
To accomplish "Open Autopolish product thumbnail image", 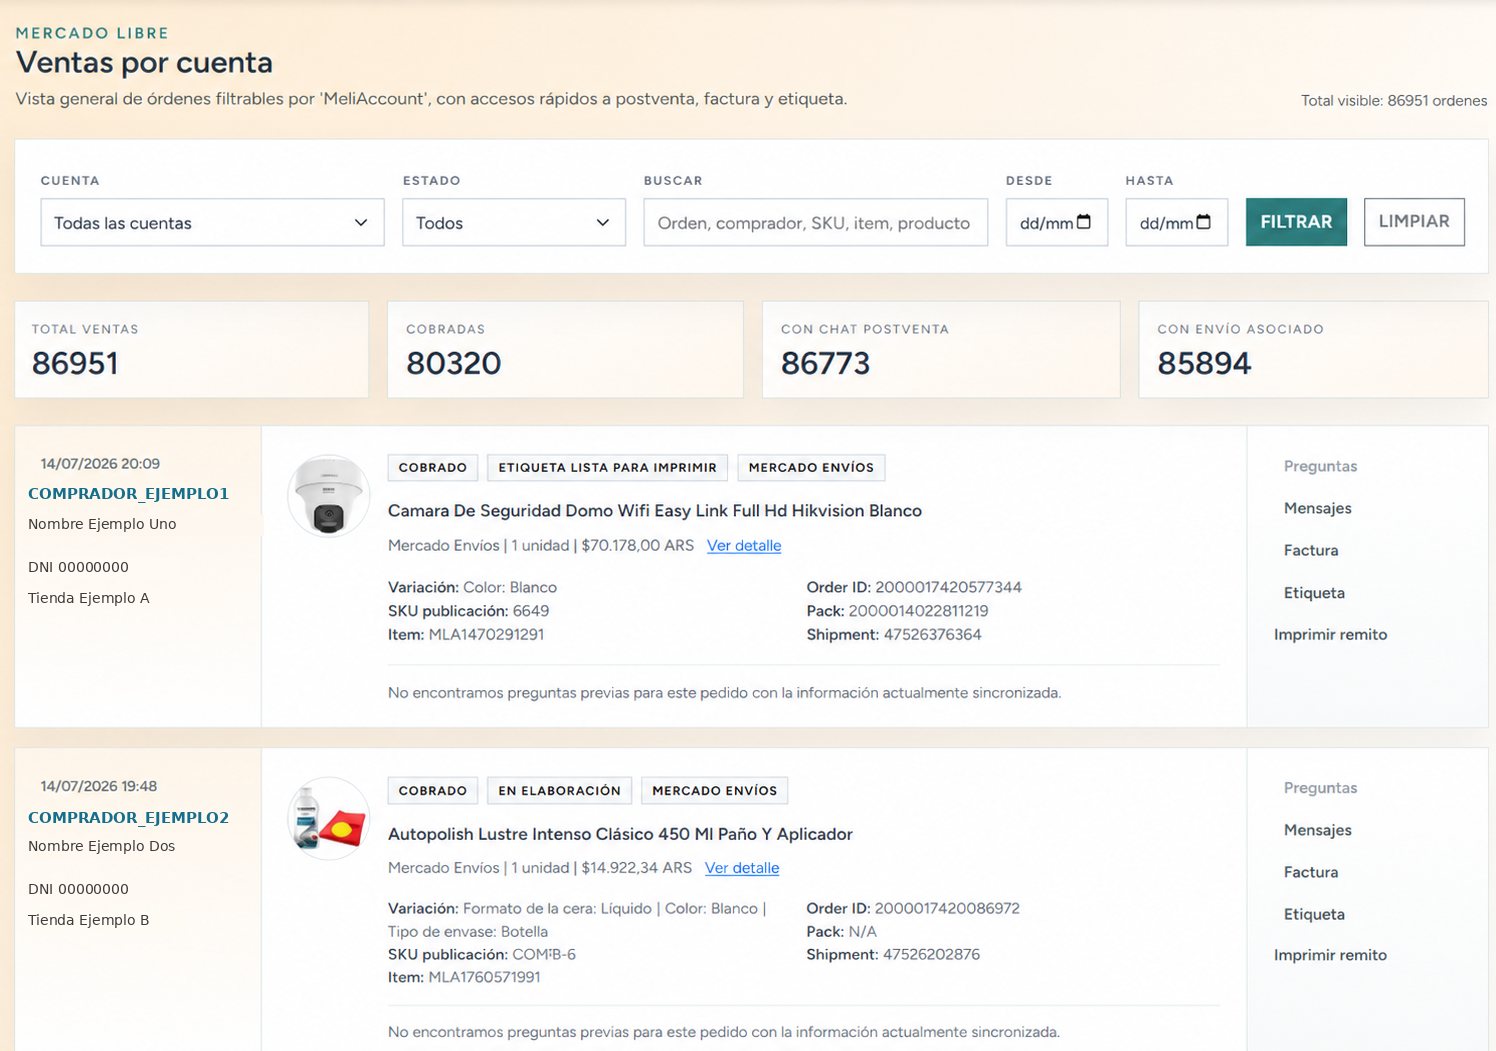I will (328, 819).
